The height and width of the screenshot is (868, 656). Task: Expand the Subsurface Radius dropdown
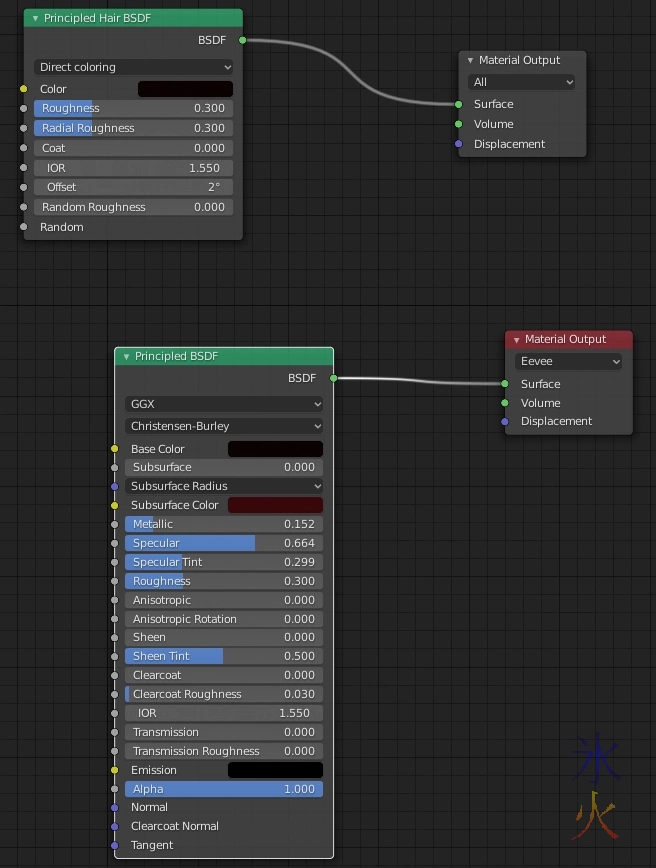click(x=224, y=486)
